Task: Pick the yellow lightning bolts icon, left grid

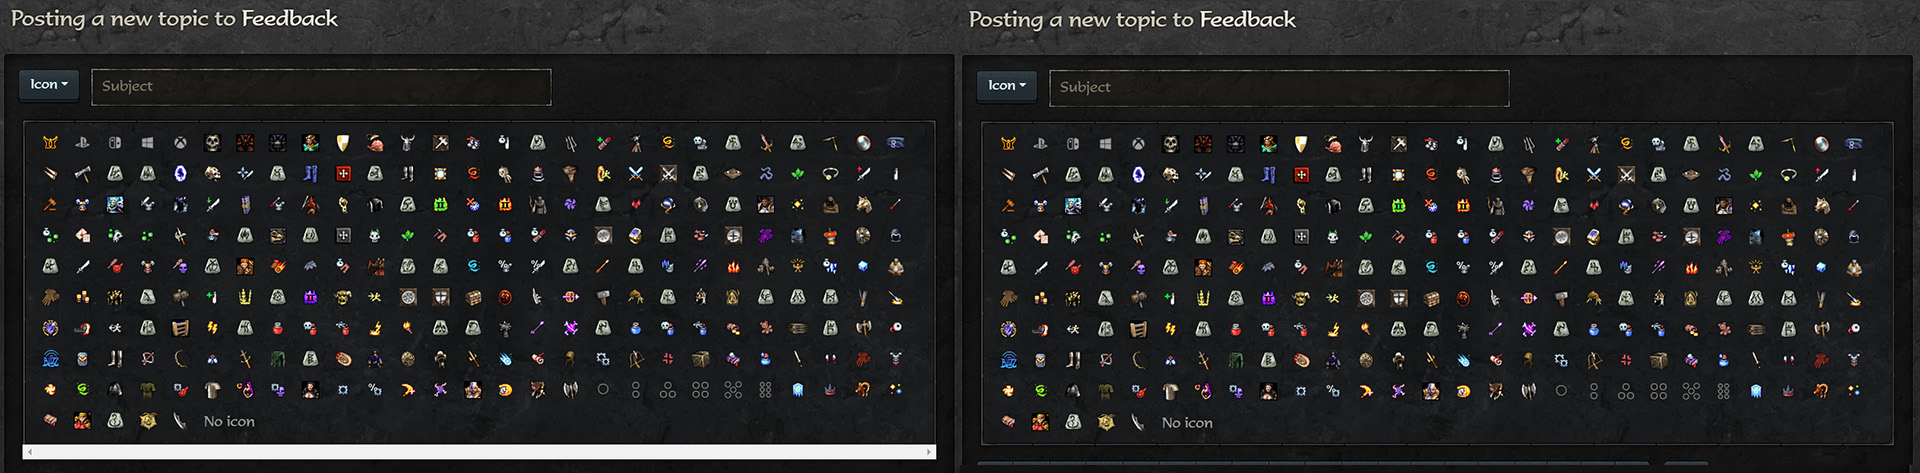Action: point(212,328)
